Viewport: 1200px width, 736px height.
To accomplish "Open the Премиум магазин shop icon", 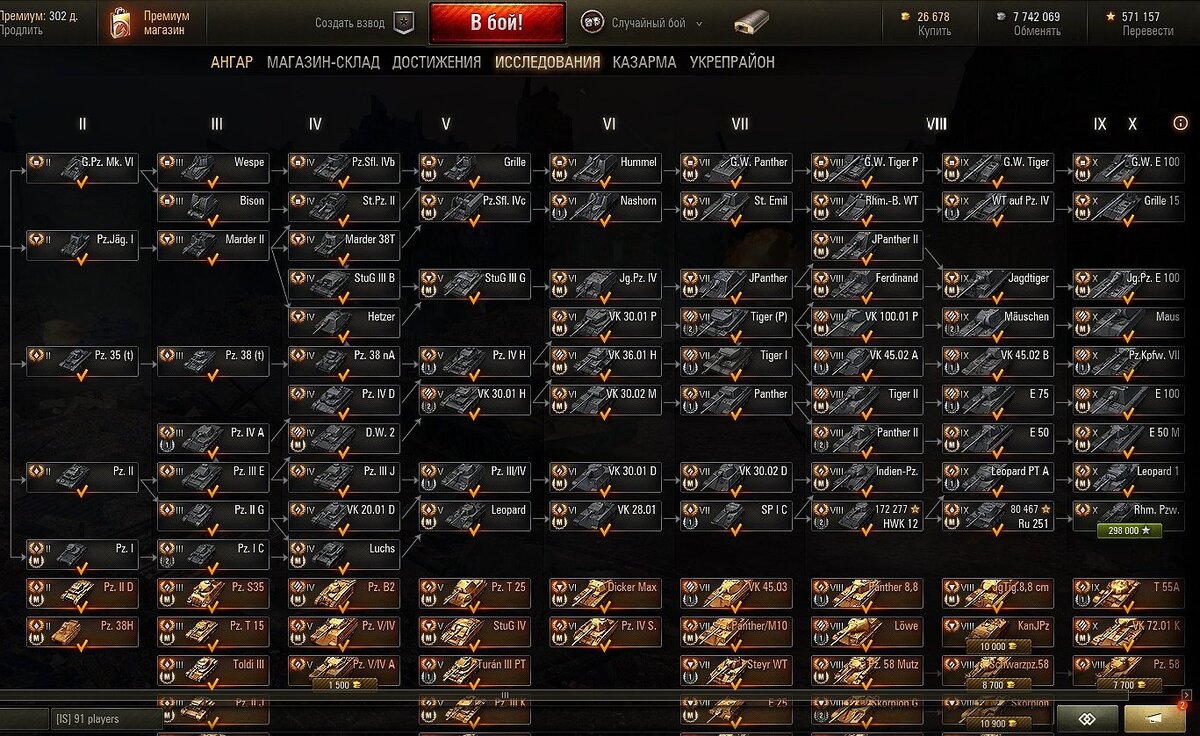I will pyautogui.click(x=119, y=23).
